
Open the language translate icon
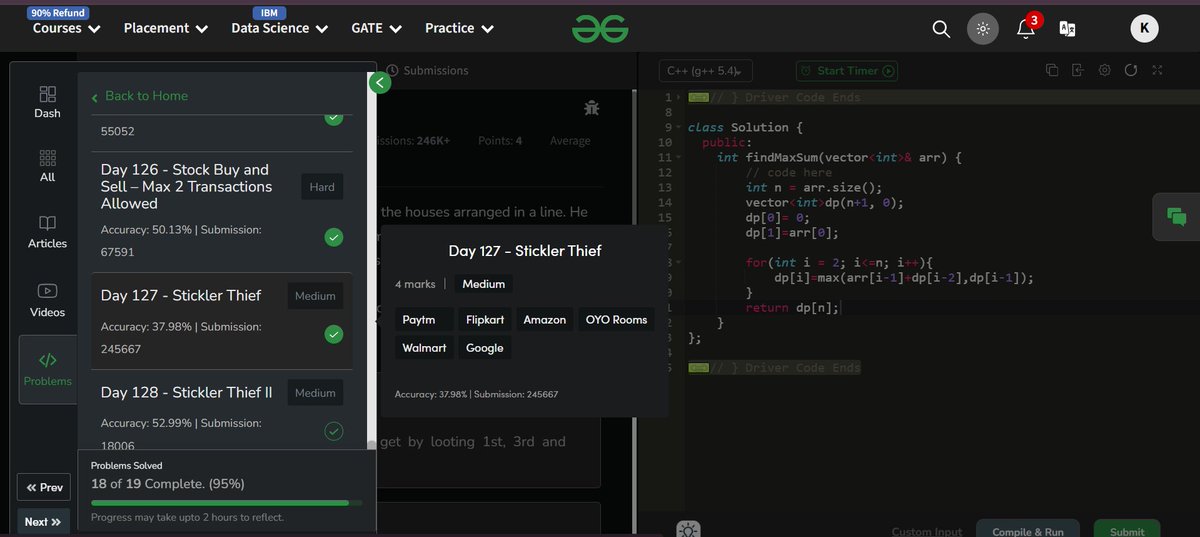[x=1067, y=29]
